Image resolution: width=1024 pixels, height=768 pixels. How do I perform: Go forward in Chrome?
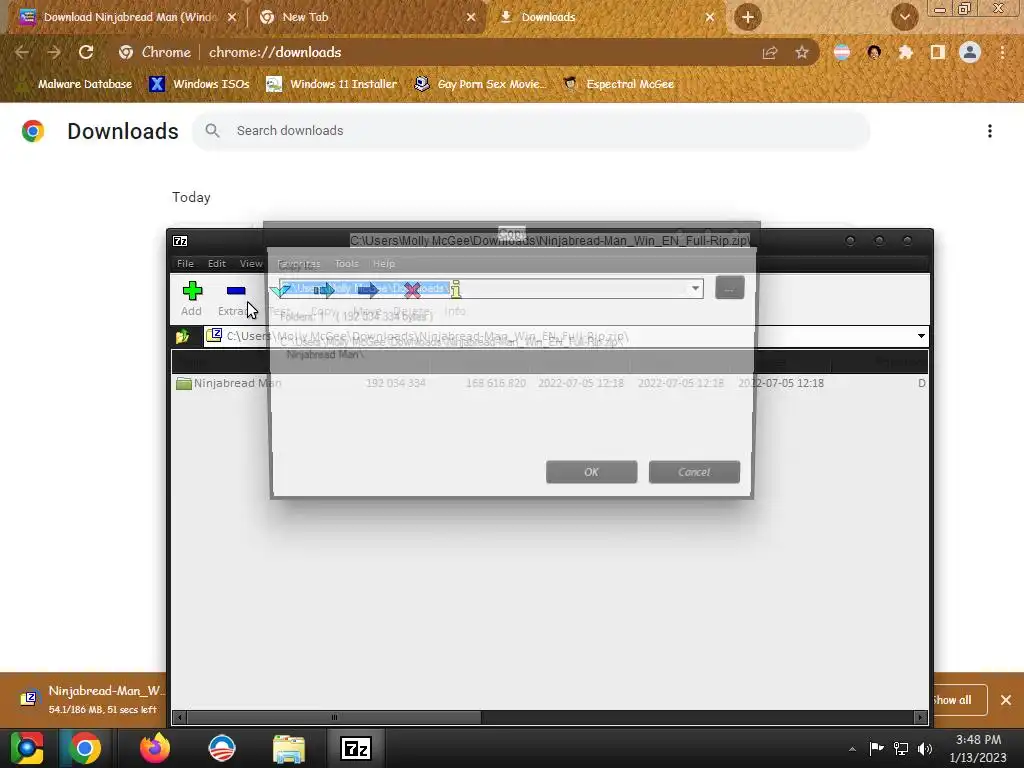pyautogui.click(x=54, y=52)
